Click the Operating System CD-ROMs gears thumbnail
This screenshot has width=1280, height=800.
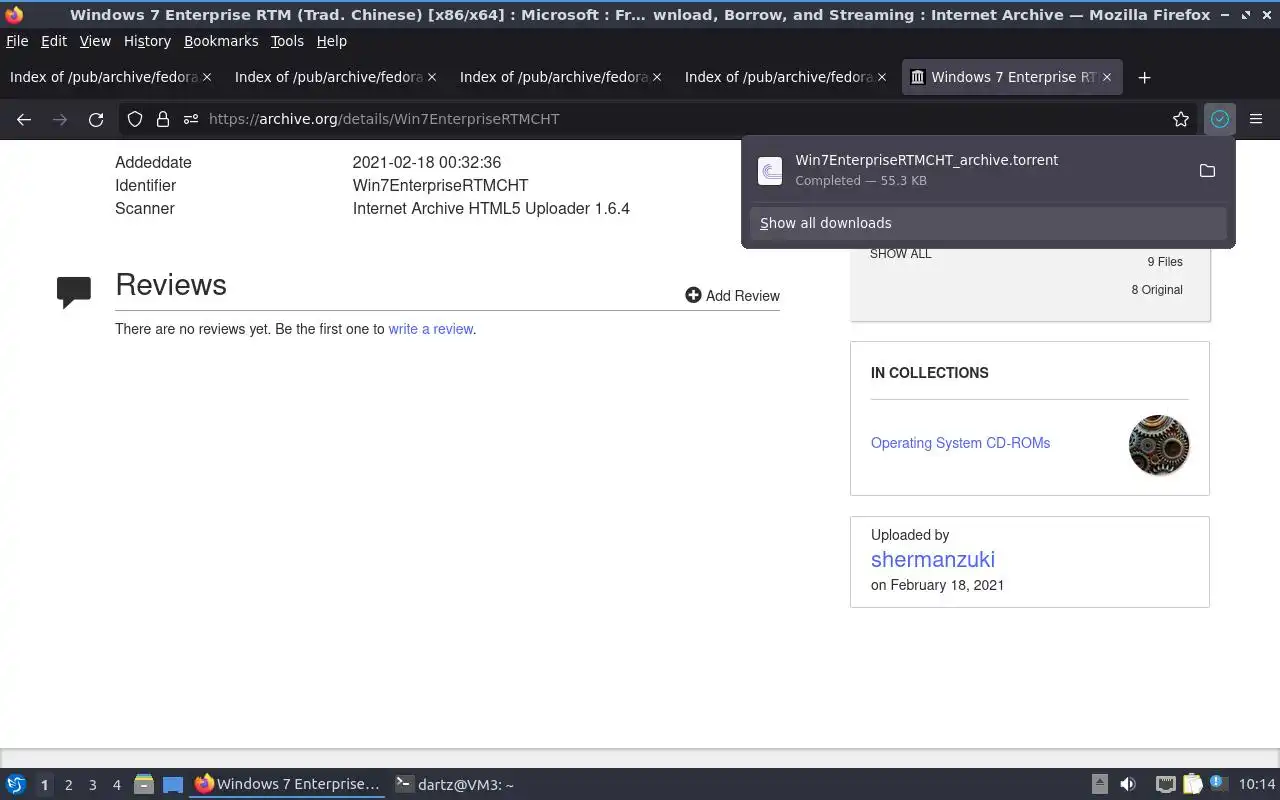coord(1159,445)
